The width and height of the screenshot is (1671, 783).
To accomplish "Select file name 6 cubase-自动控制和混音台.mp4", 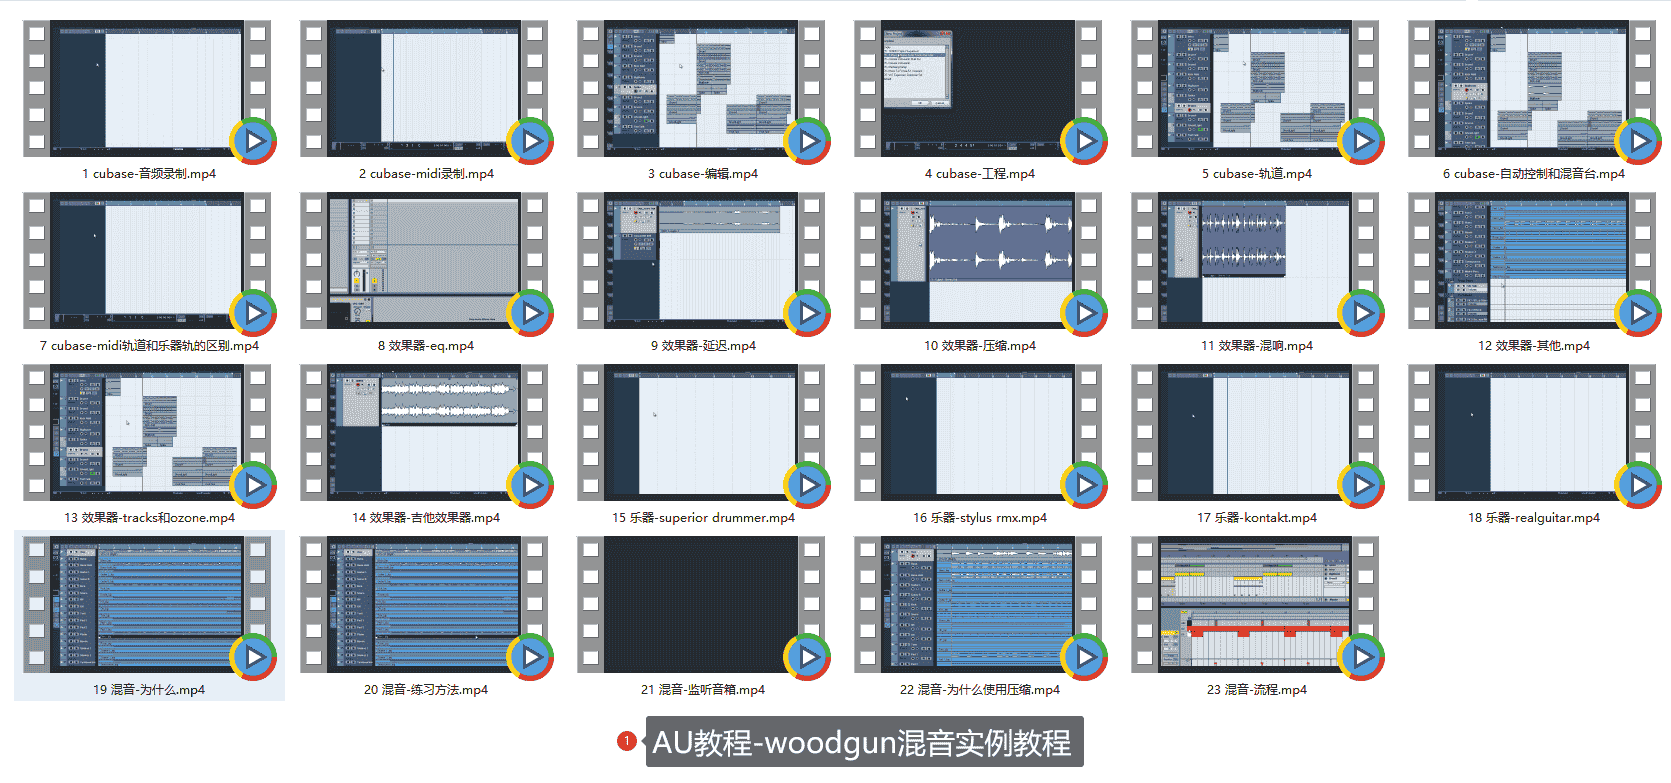I will pos(1534,174).
